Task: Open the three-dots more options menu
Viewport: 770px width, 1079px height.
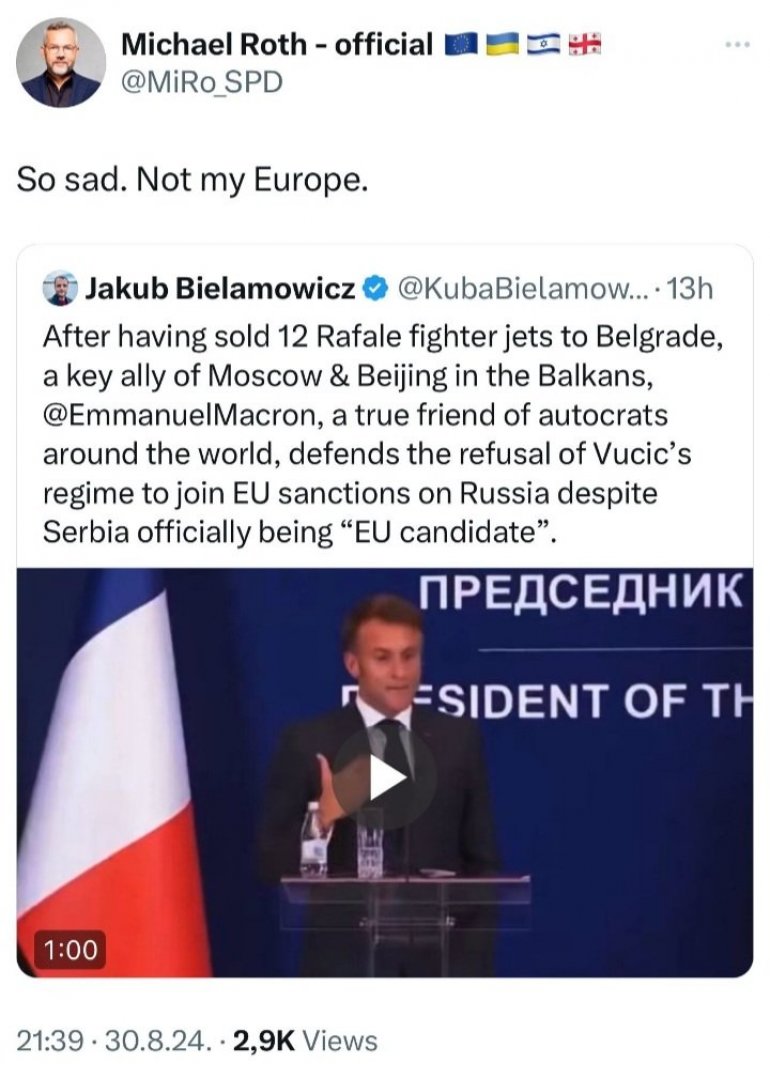Action: pos(737,44)
